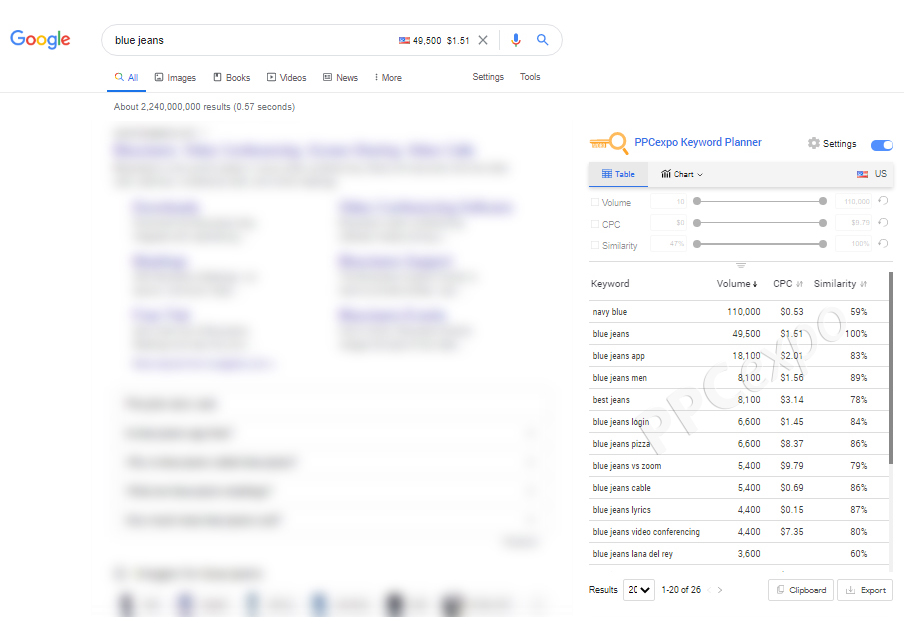Image resolution: width=904 pixels, height=638 pixels.
Task: Click the keyword table scrollbar
Action: pyautogui.click(x=891, y=369)
